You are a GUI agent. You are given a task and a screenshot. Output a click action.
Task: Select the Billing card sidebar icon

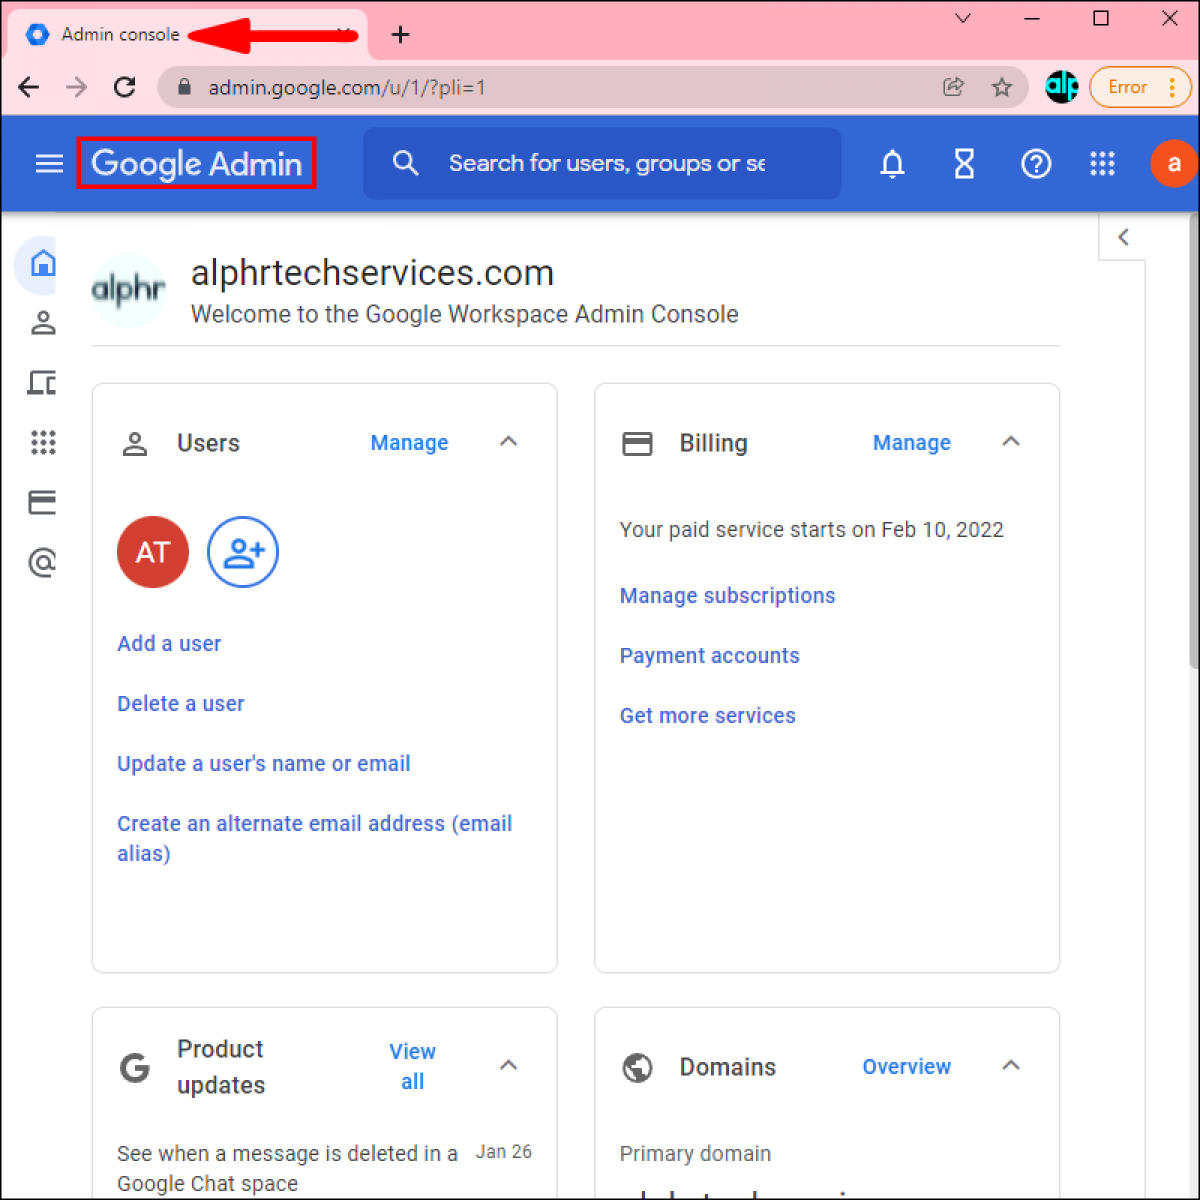43,502
